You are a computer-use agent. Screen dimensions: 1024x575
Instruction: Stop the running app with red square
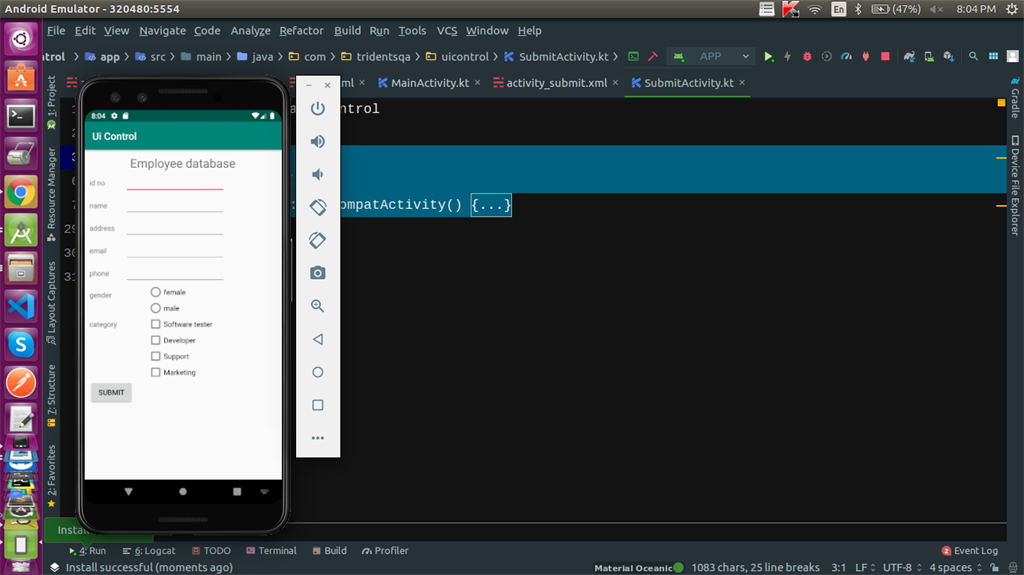click(886, 57)
